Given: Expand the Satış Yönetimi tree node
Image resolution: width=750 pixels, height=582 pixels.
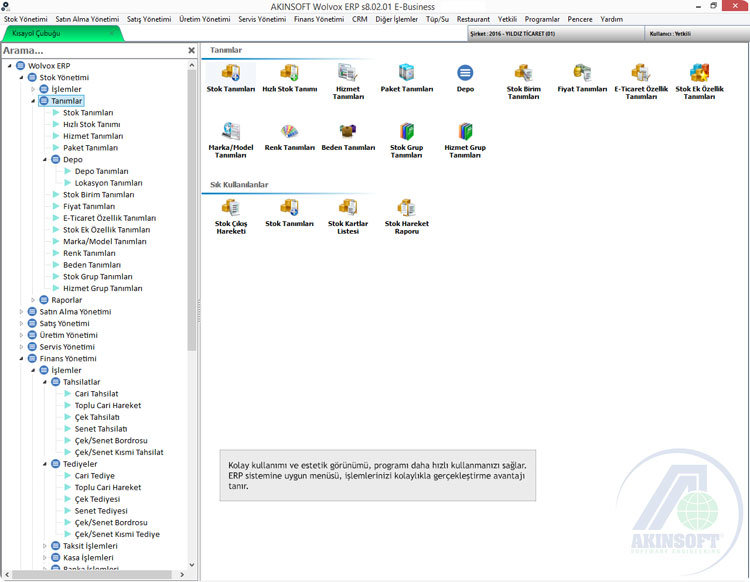Looking at the screenshot, I should (x=21, y=324).
